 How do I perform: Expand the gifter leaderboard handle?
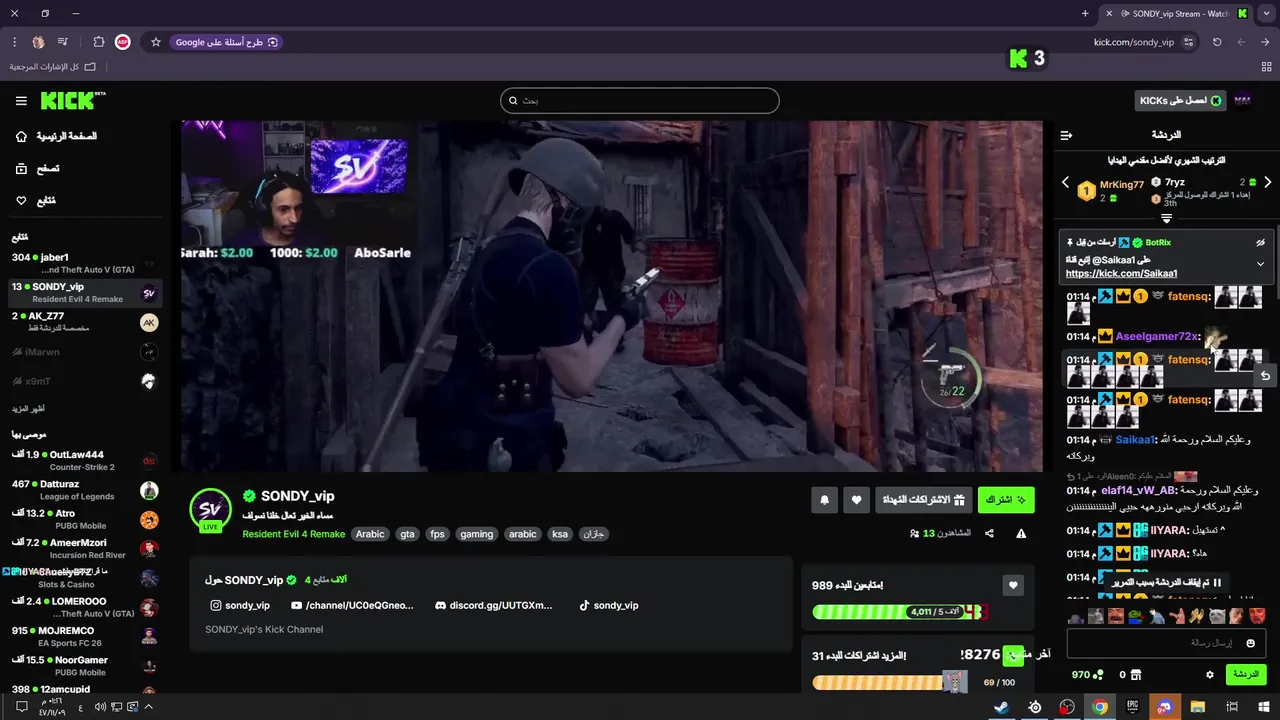coord(1166,218)
